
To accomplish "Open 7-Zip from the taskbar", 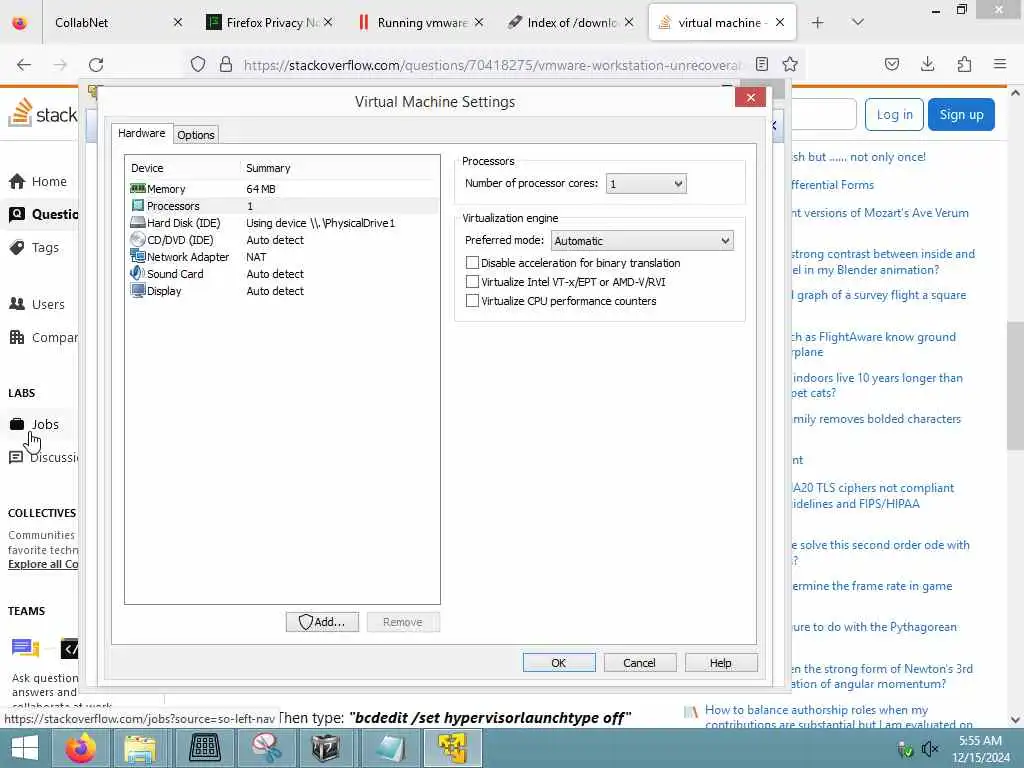I will (326, 748).
